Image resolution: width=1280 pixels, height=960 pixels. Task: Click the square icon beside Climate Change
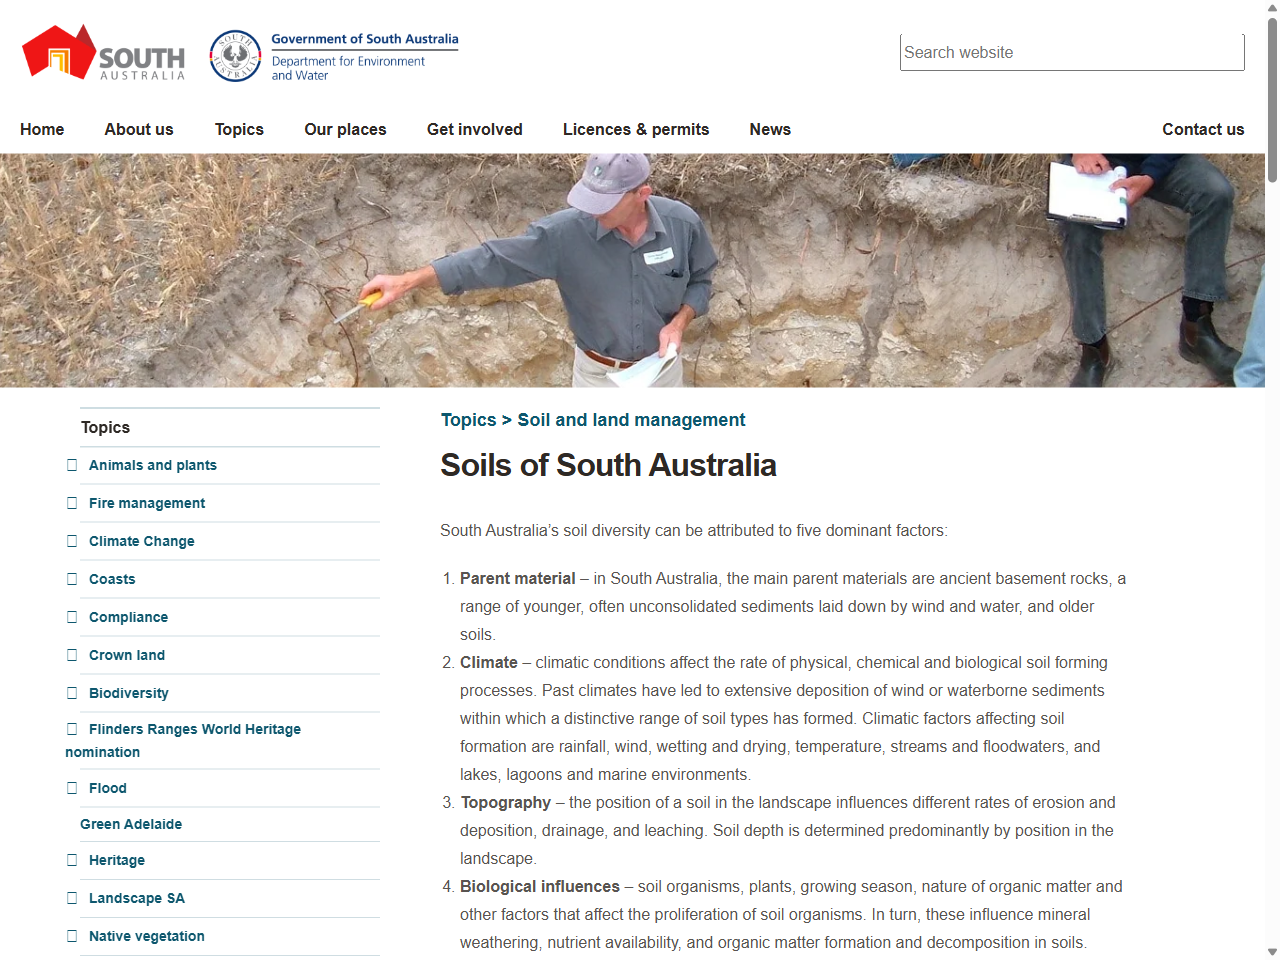coord(71,540)
